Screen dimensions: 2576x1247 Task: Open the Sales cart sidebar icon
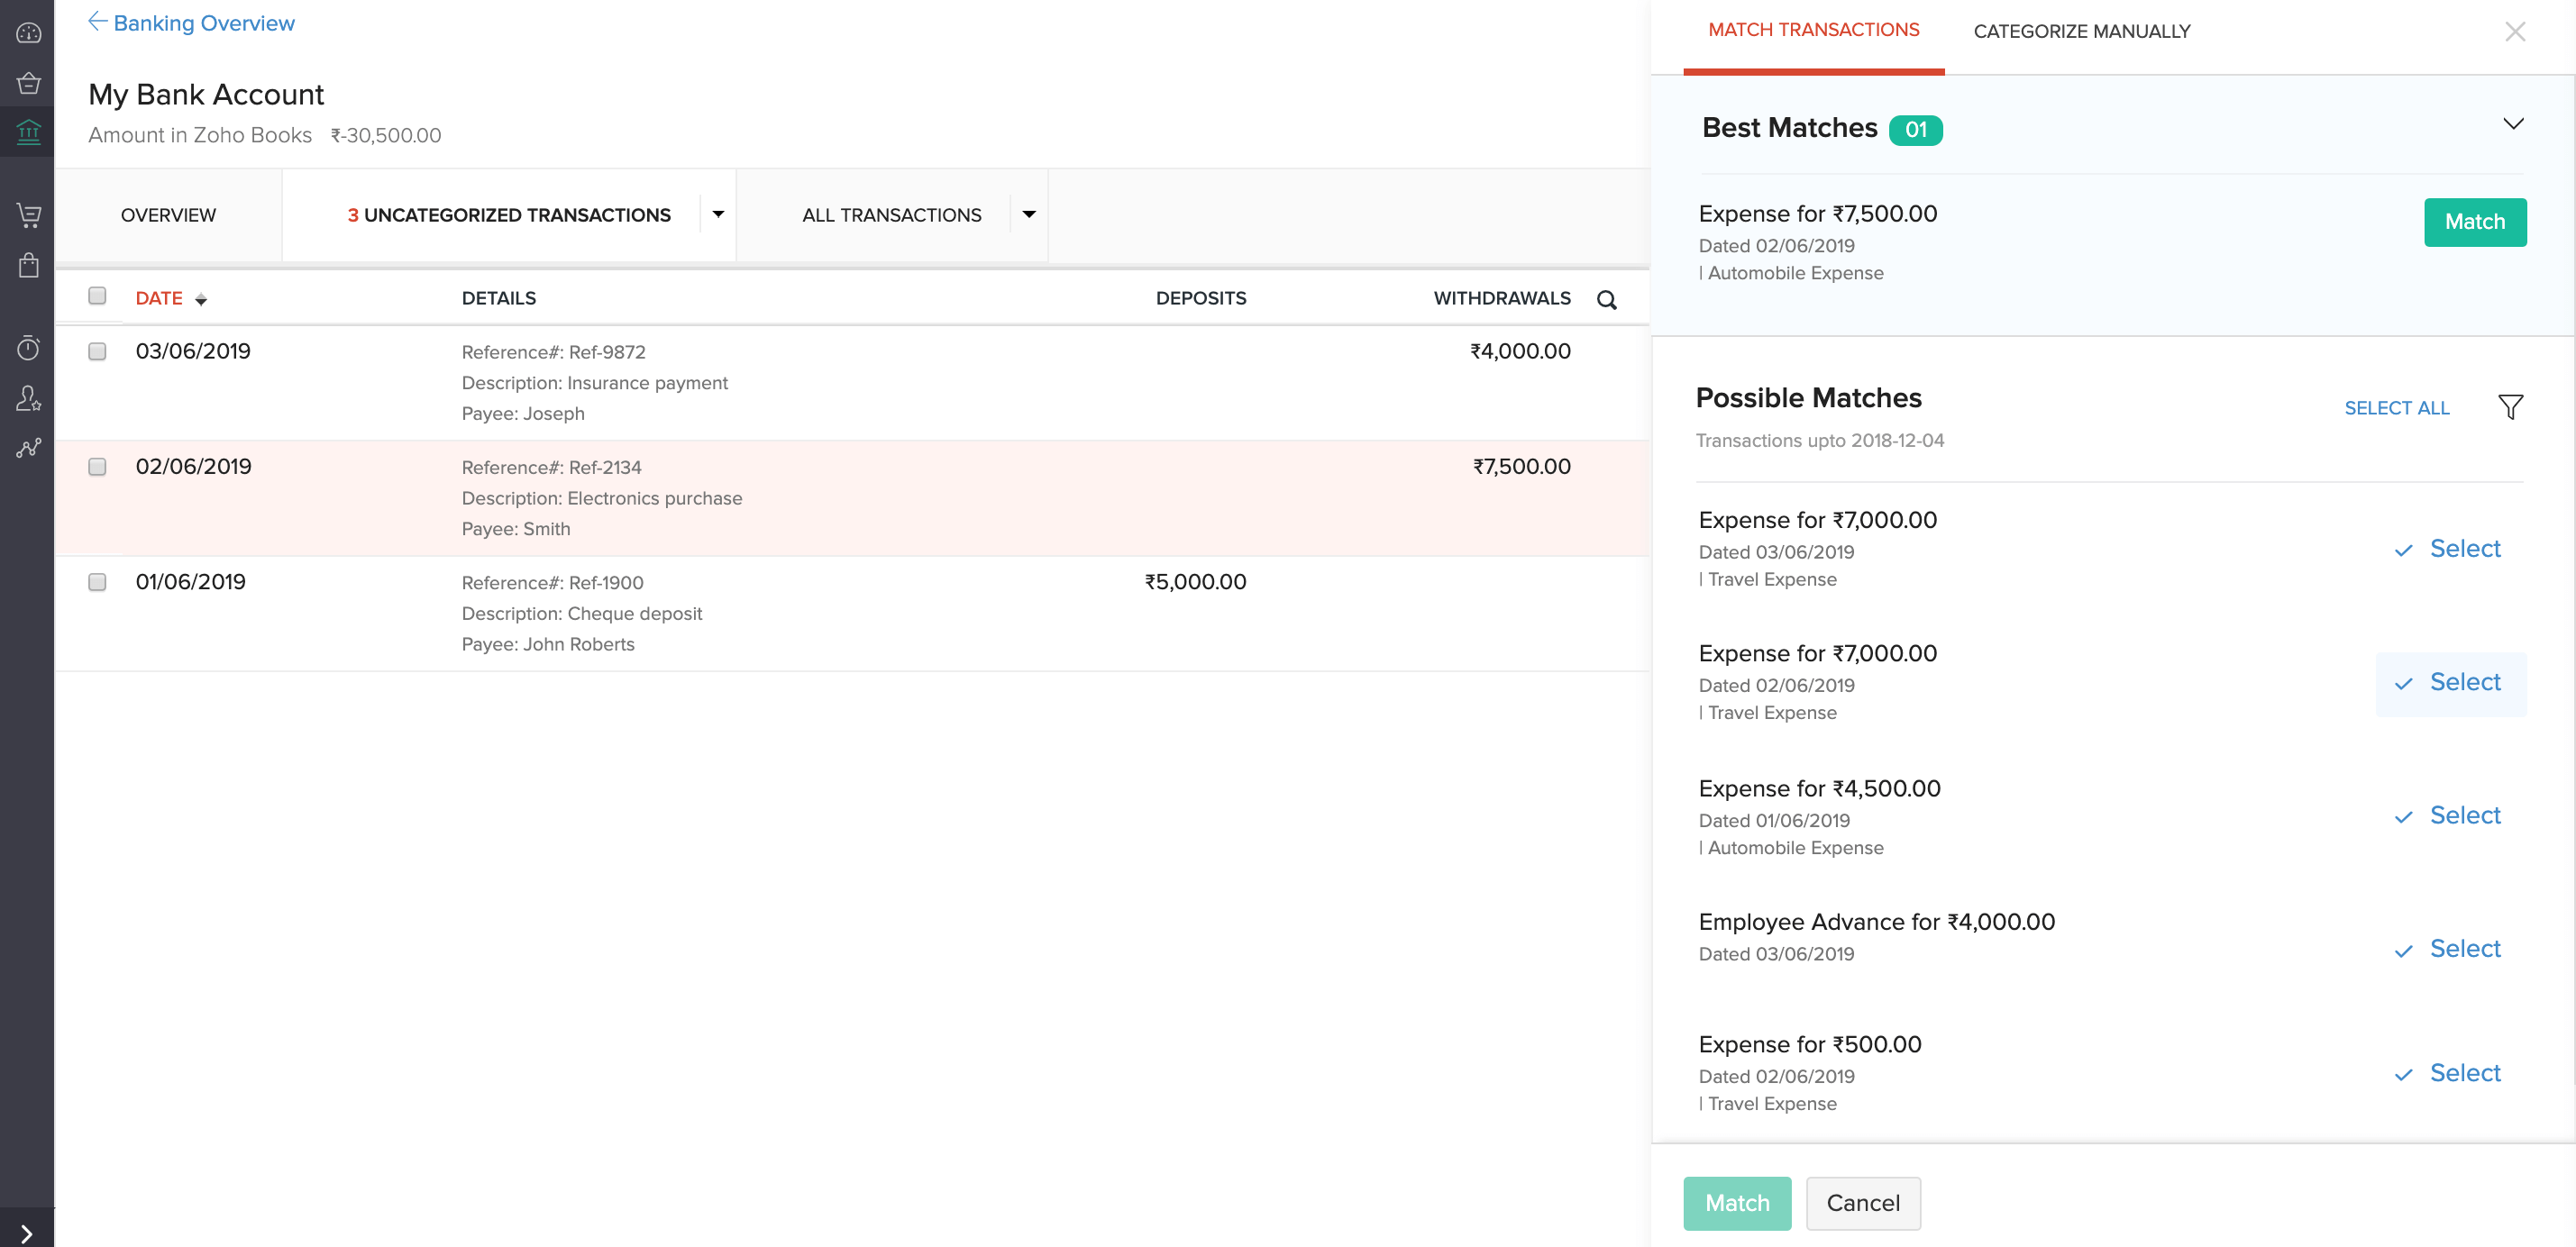pos(28,214)
